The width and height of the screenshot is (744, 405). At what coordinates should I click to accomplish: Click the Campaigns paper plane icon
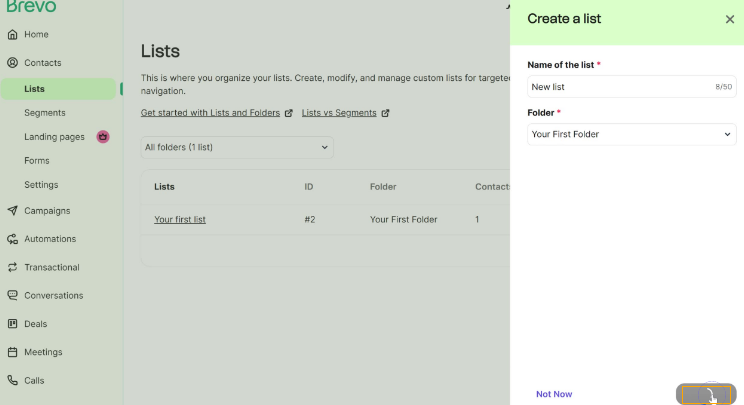pyautogui.click(x=13, y=211)
